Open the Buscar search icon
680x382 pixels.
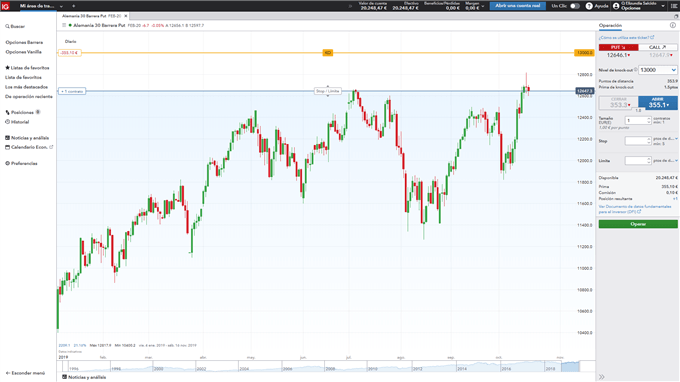click(x=7, y=26)
